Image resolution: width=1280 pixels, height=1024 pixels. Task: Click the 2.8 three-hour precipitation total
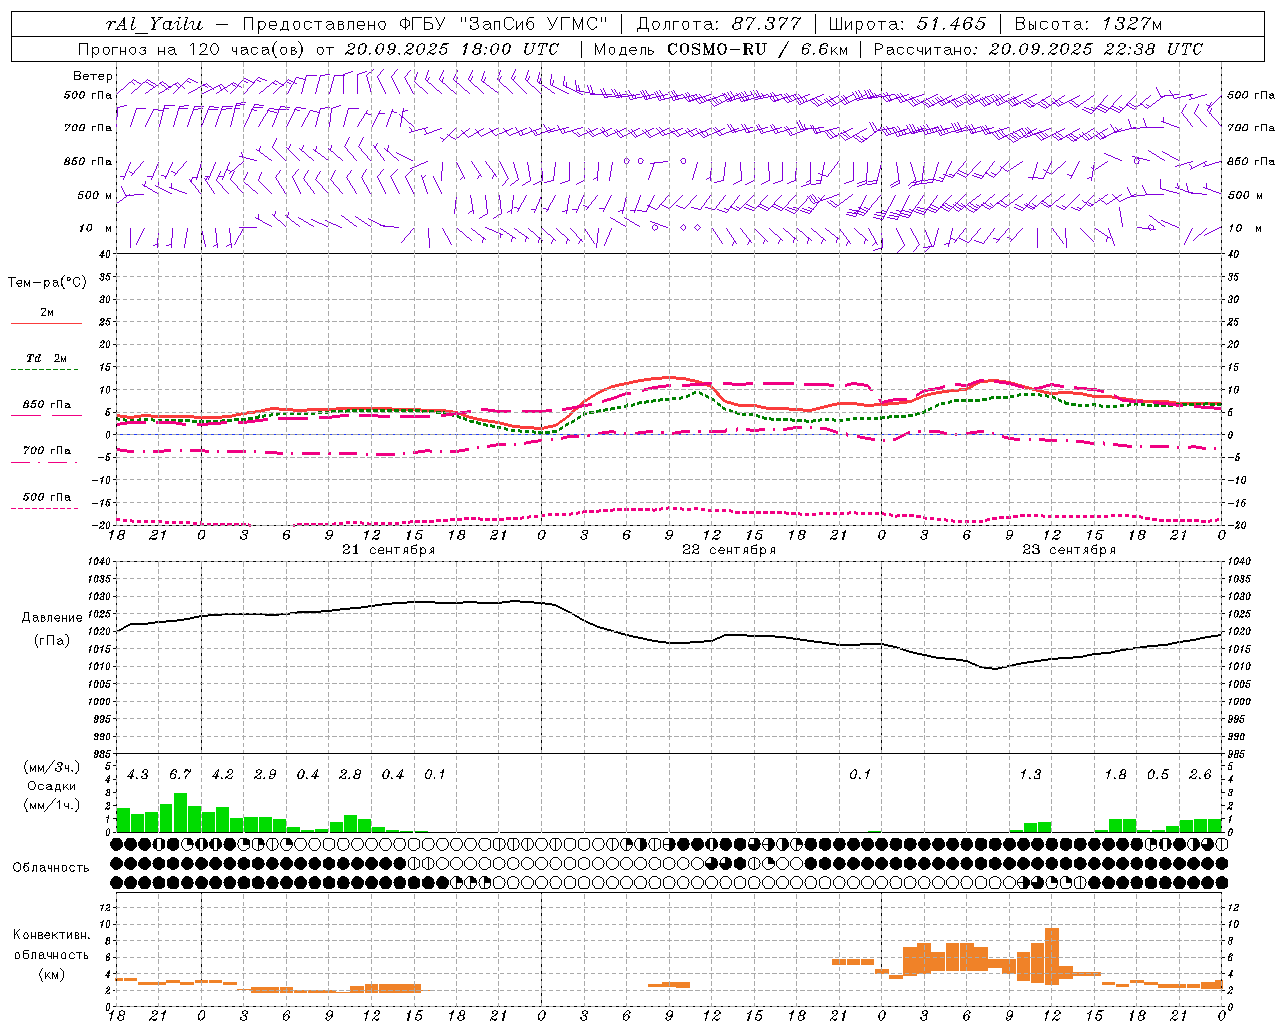point(350,774)
